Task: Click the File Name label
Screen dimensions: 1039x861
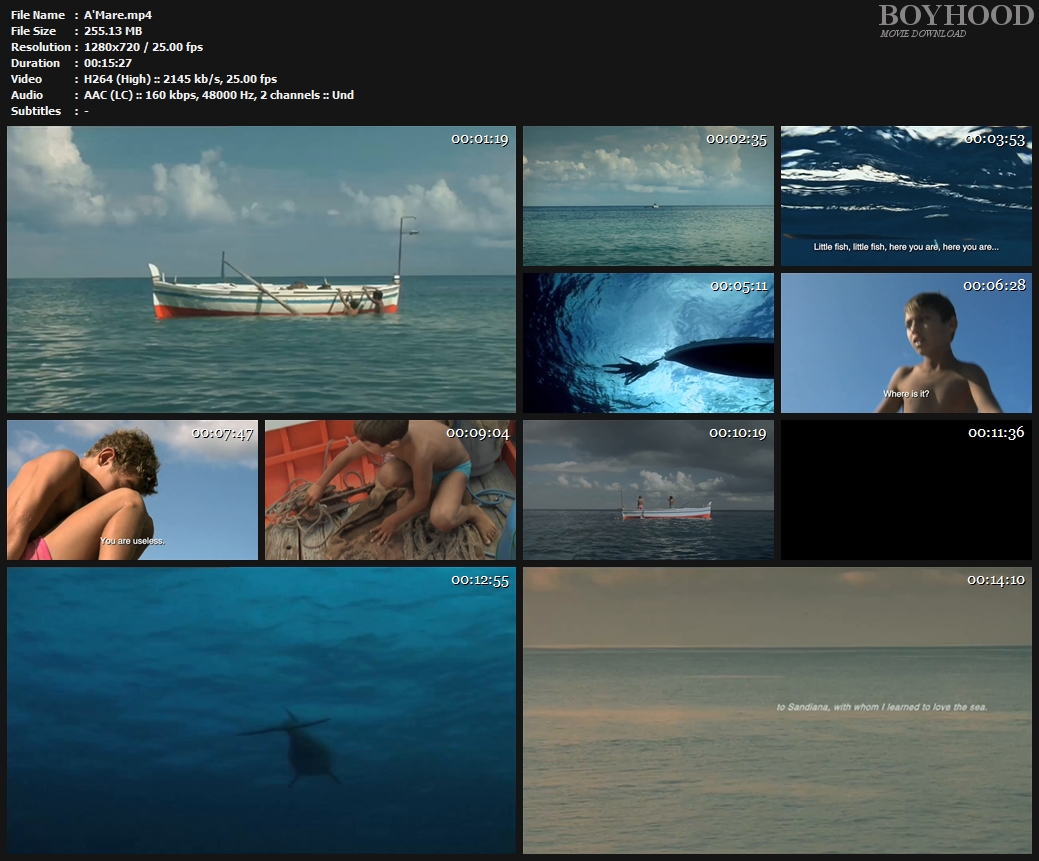Action: pyautogui.click(x=38, y=15)
